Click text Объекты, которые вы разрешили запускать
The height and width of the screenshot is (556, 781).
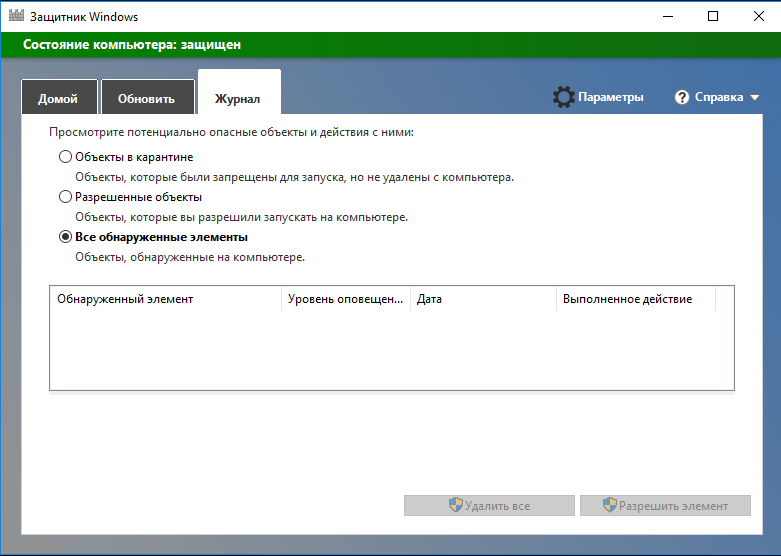[242, 217]
